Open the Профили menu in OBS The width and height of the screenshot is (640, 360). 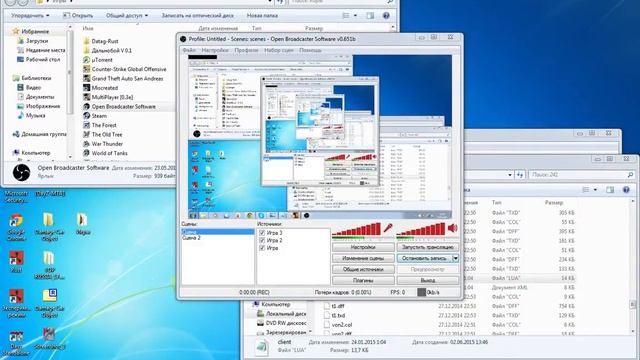point(246,50)
